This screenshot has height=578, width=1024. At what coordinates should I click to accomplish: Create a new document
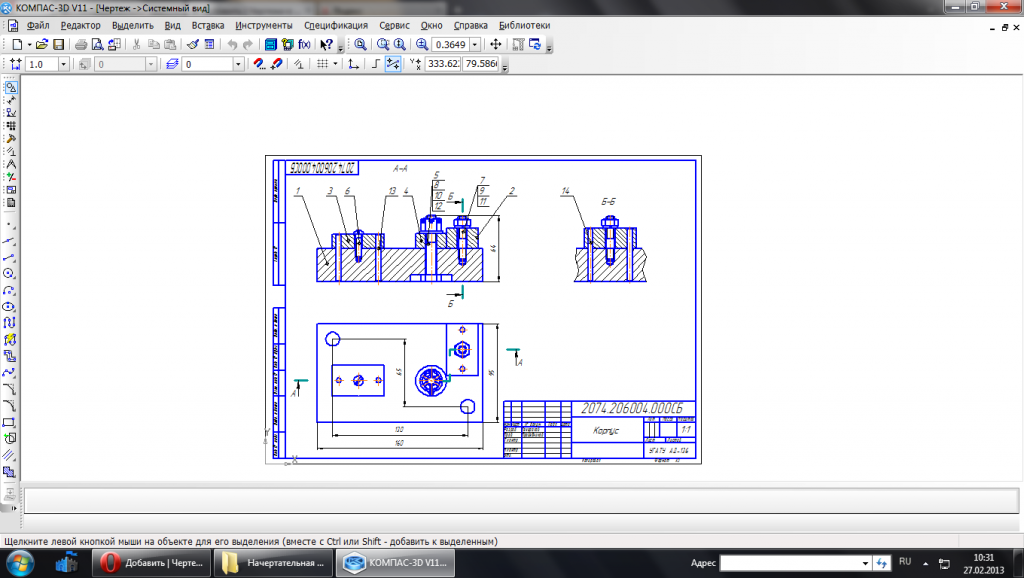[17, 44]
